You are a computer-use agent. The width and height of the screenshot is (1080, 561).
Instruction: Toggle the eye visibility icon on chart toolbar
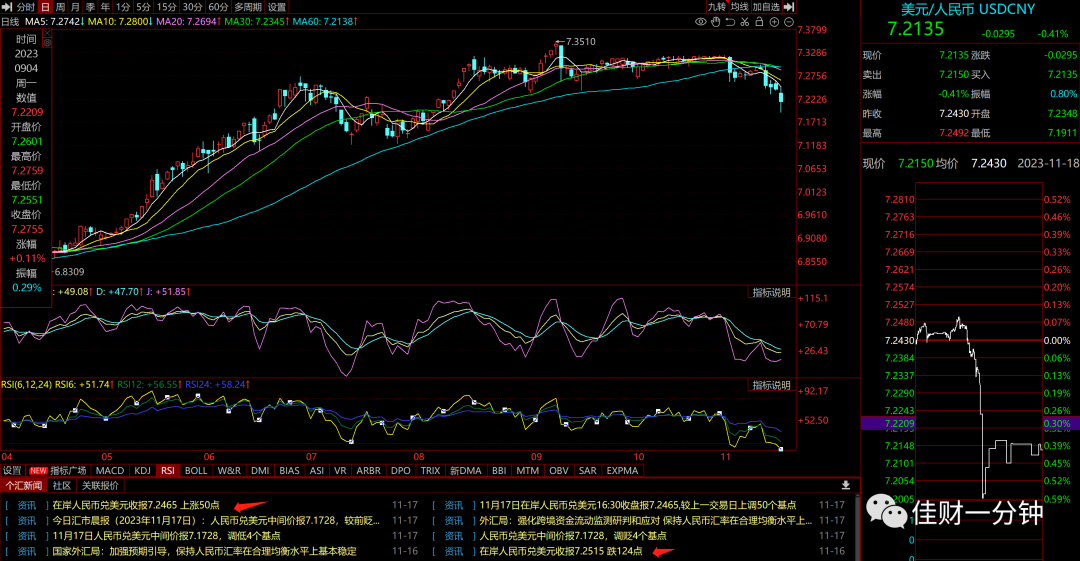point(700,22)
